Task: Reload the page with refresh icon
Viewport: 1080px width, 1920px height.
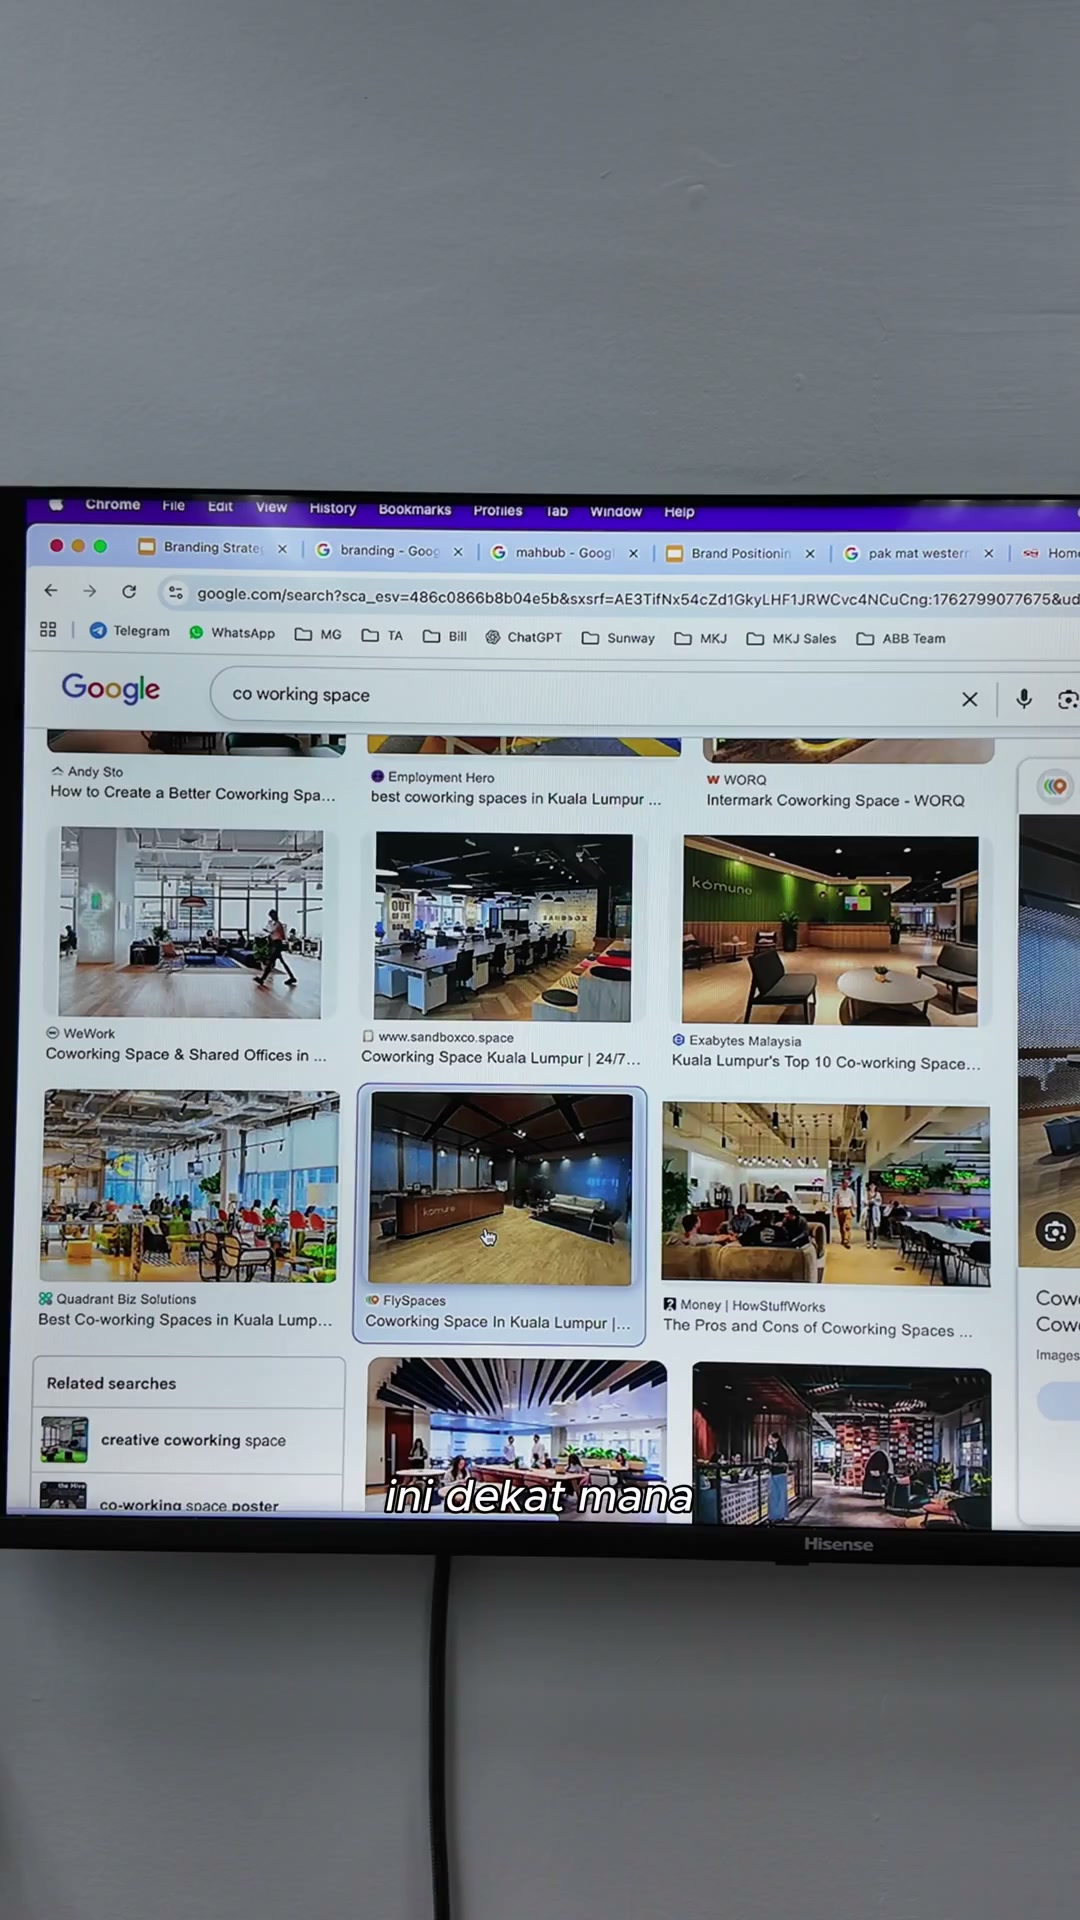Action: (x=129, y=591)
